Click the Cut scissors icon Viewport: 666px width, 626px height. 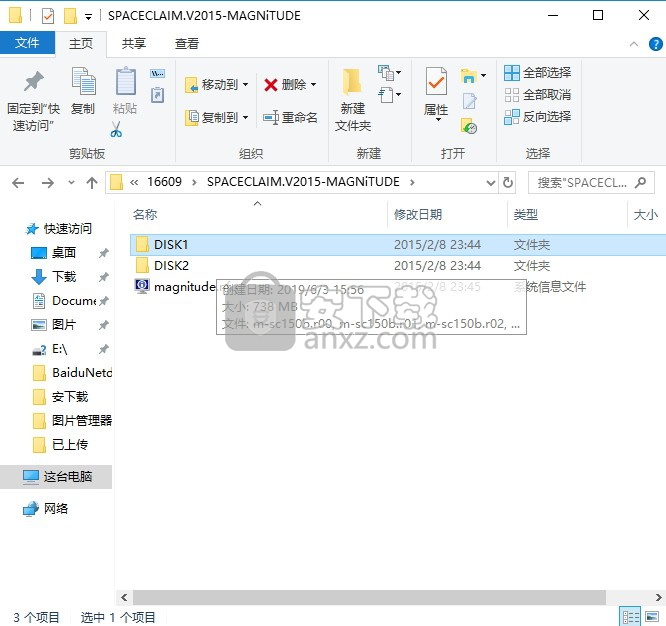coord(116,130)
